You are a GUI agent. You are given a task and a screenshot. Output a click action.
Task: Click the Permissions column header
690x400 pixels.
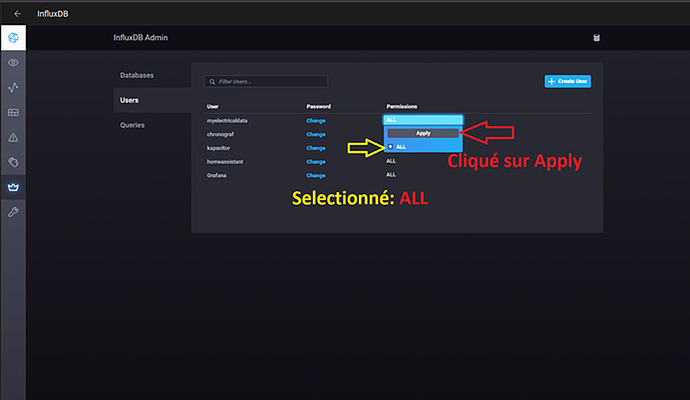coord(402,106)
